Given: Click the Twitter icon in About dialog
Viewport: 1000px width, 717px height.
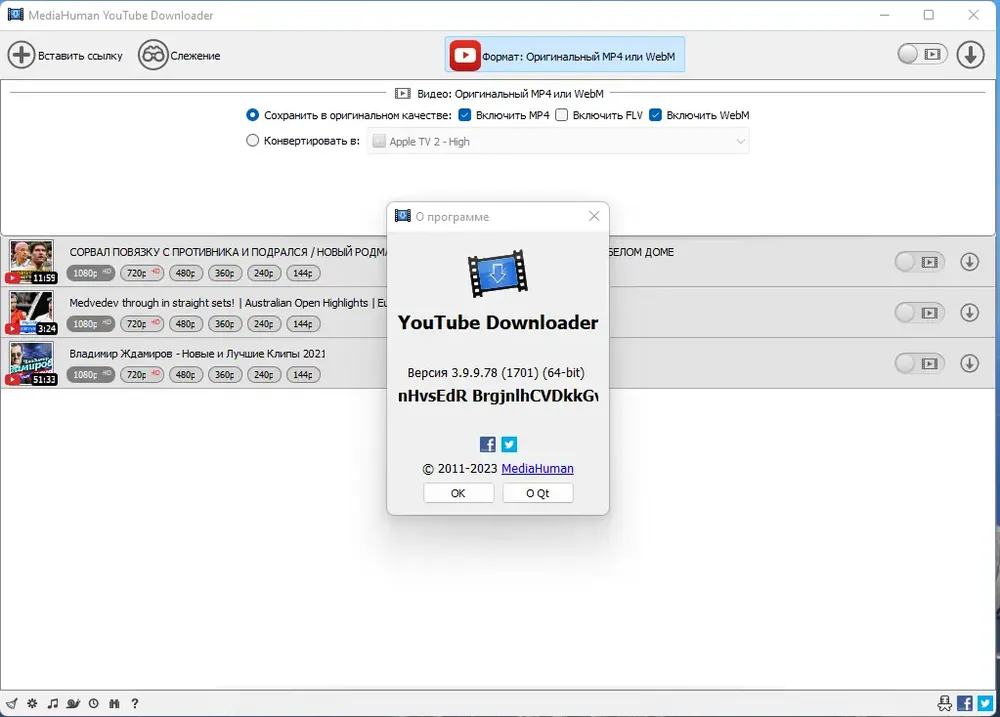Looking at the screenshot, I should click(x=509, y=444).
